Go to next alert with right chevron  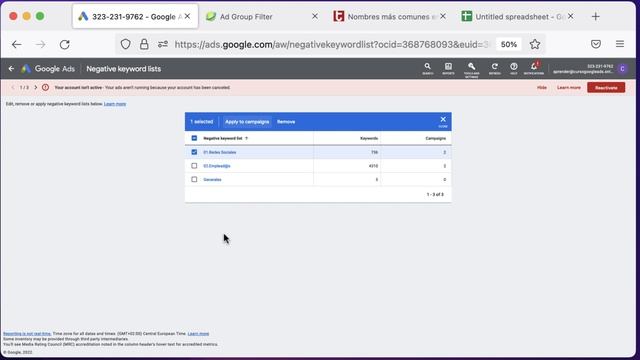coord(36,87)
